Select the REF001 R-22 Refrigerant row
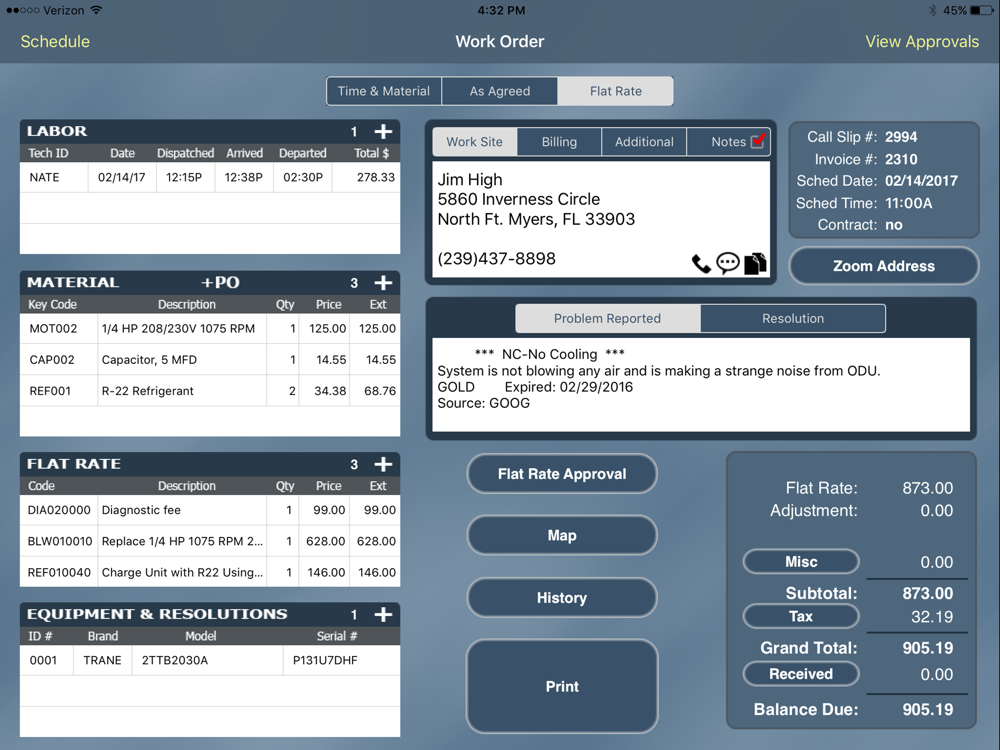The height and width of the screenshot is (750, 1000). coord(210,391)
